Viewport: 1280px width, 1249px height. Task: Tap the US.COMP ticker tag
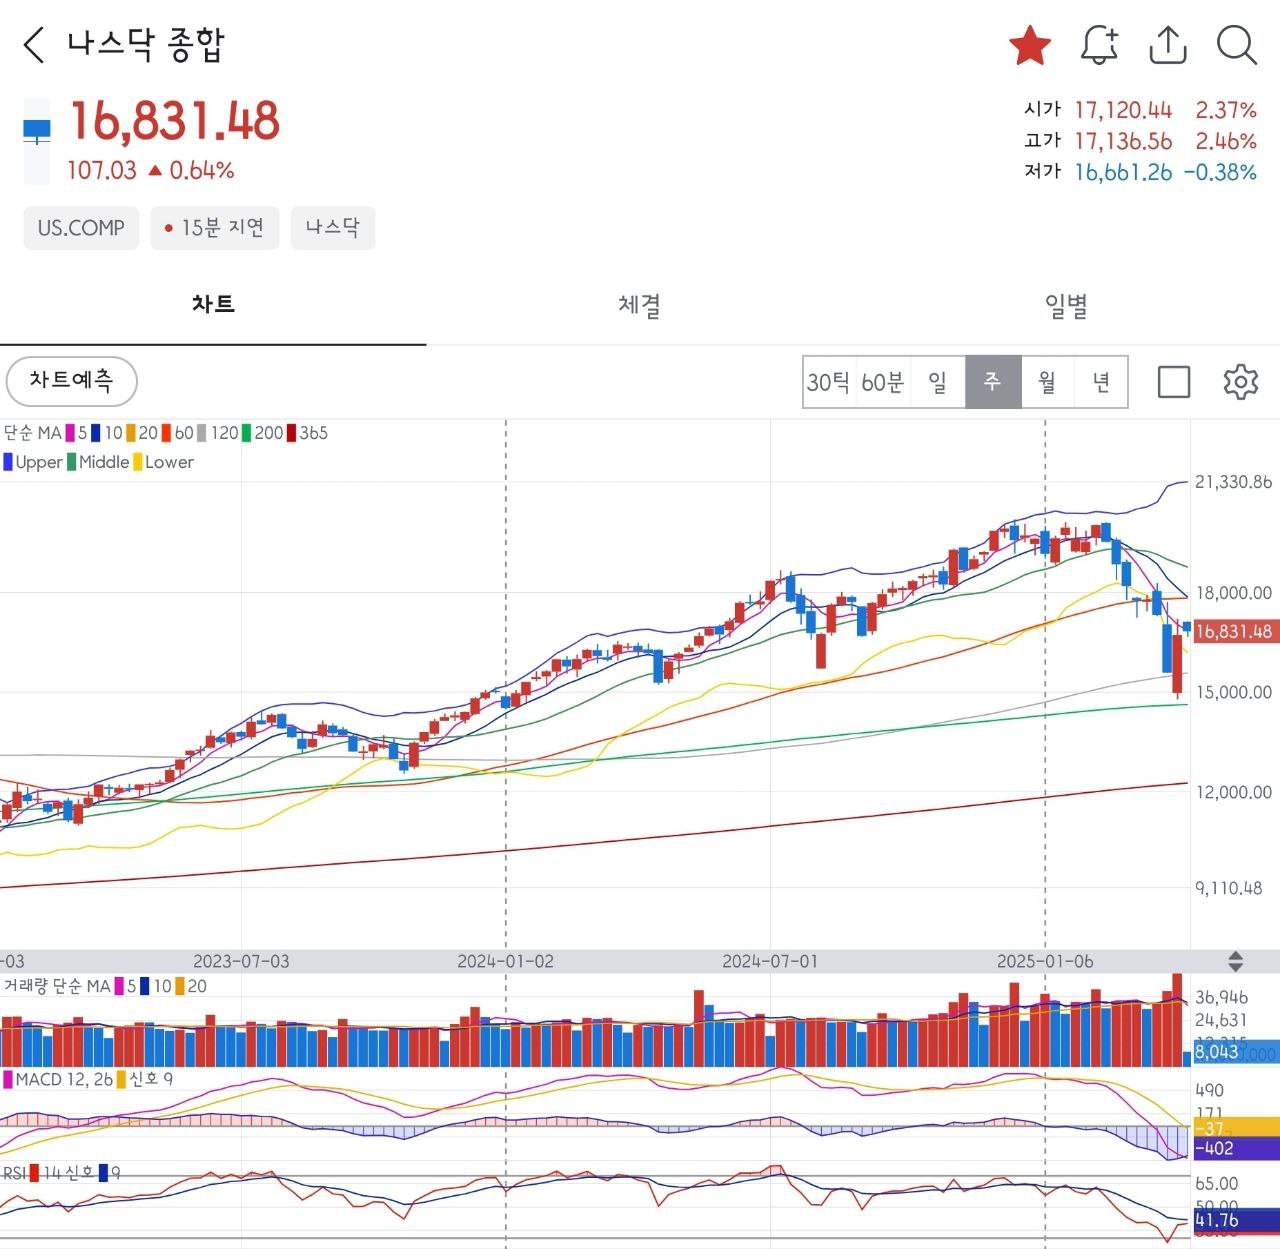tap(81, 228)
